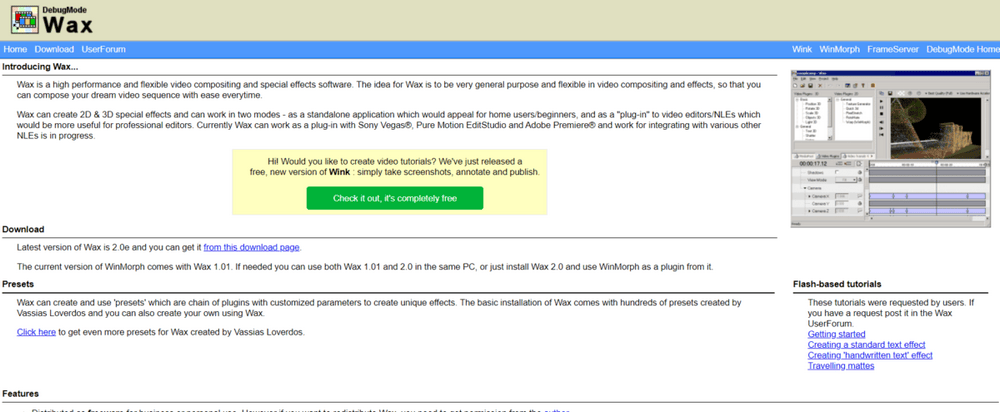
Task: Click 'Click here' for more presets
Action: click(36, 332)
